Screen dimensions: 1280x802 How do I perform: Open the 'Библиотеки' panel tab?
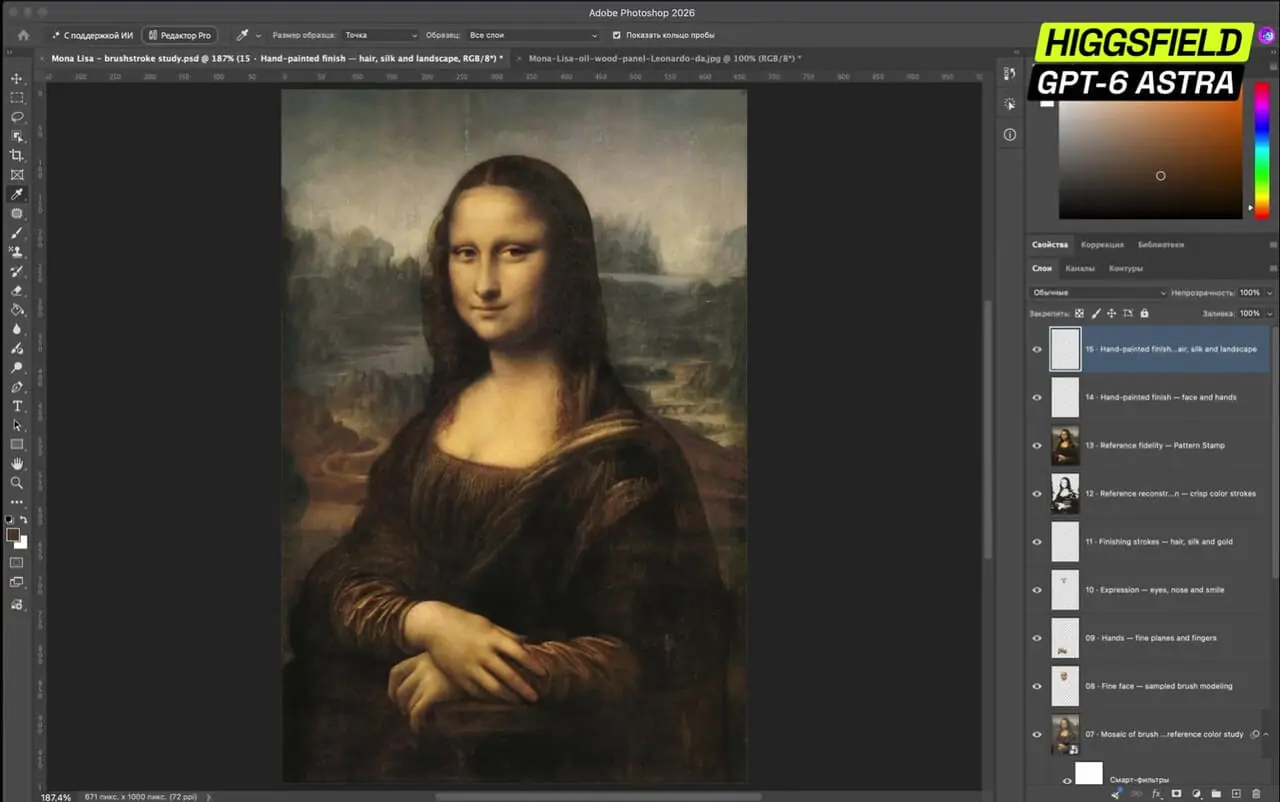click(1161, 244)
